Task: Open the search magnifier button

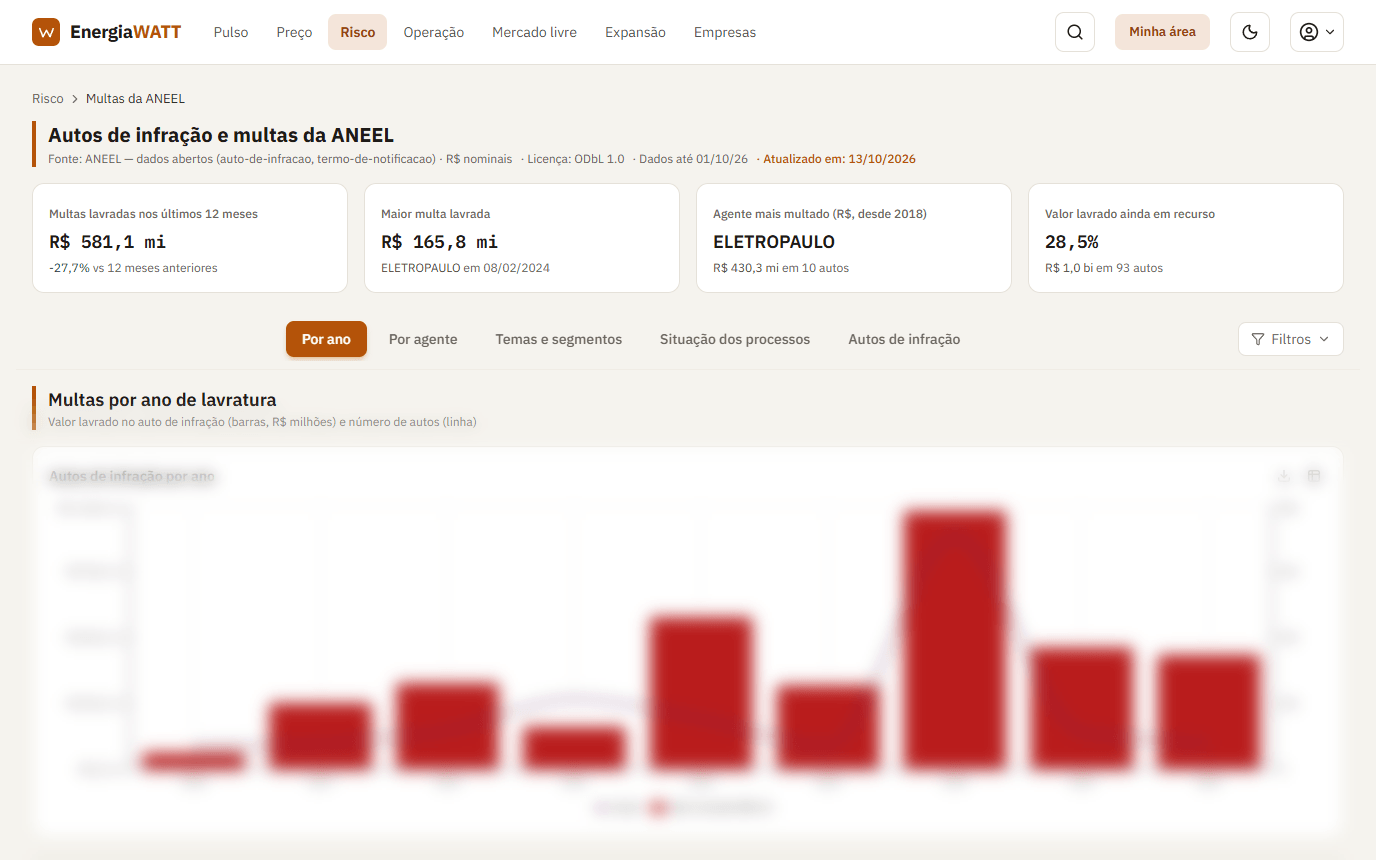Action: pos(1075,32)
